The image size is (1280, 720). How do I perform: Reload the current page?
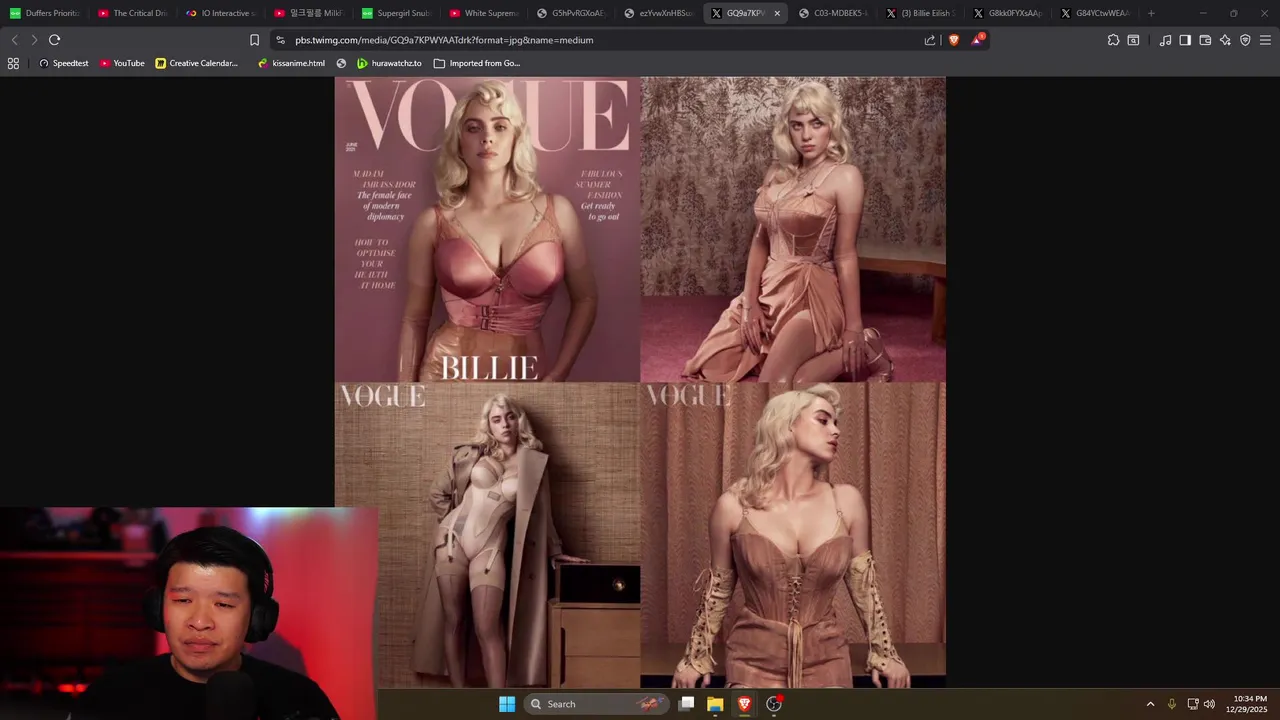pyautogui.click(x=54, y=40)
